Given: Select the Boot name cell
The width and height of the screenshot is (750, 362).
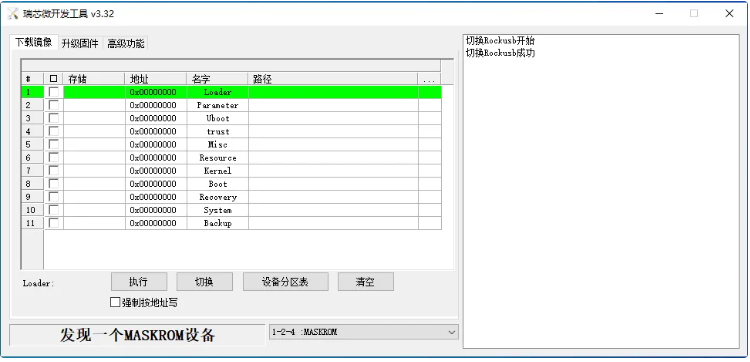Looking at the screenshot, I should [x=218, y=184].
